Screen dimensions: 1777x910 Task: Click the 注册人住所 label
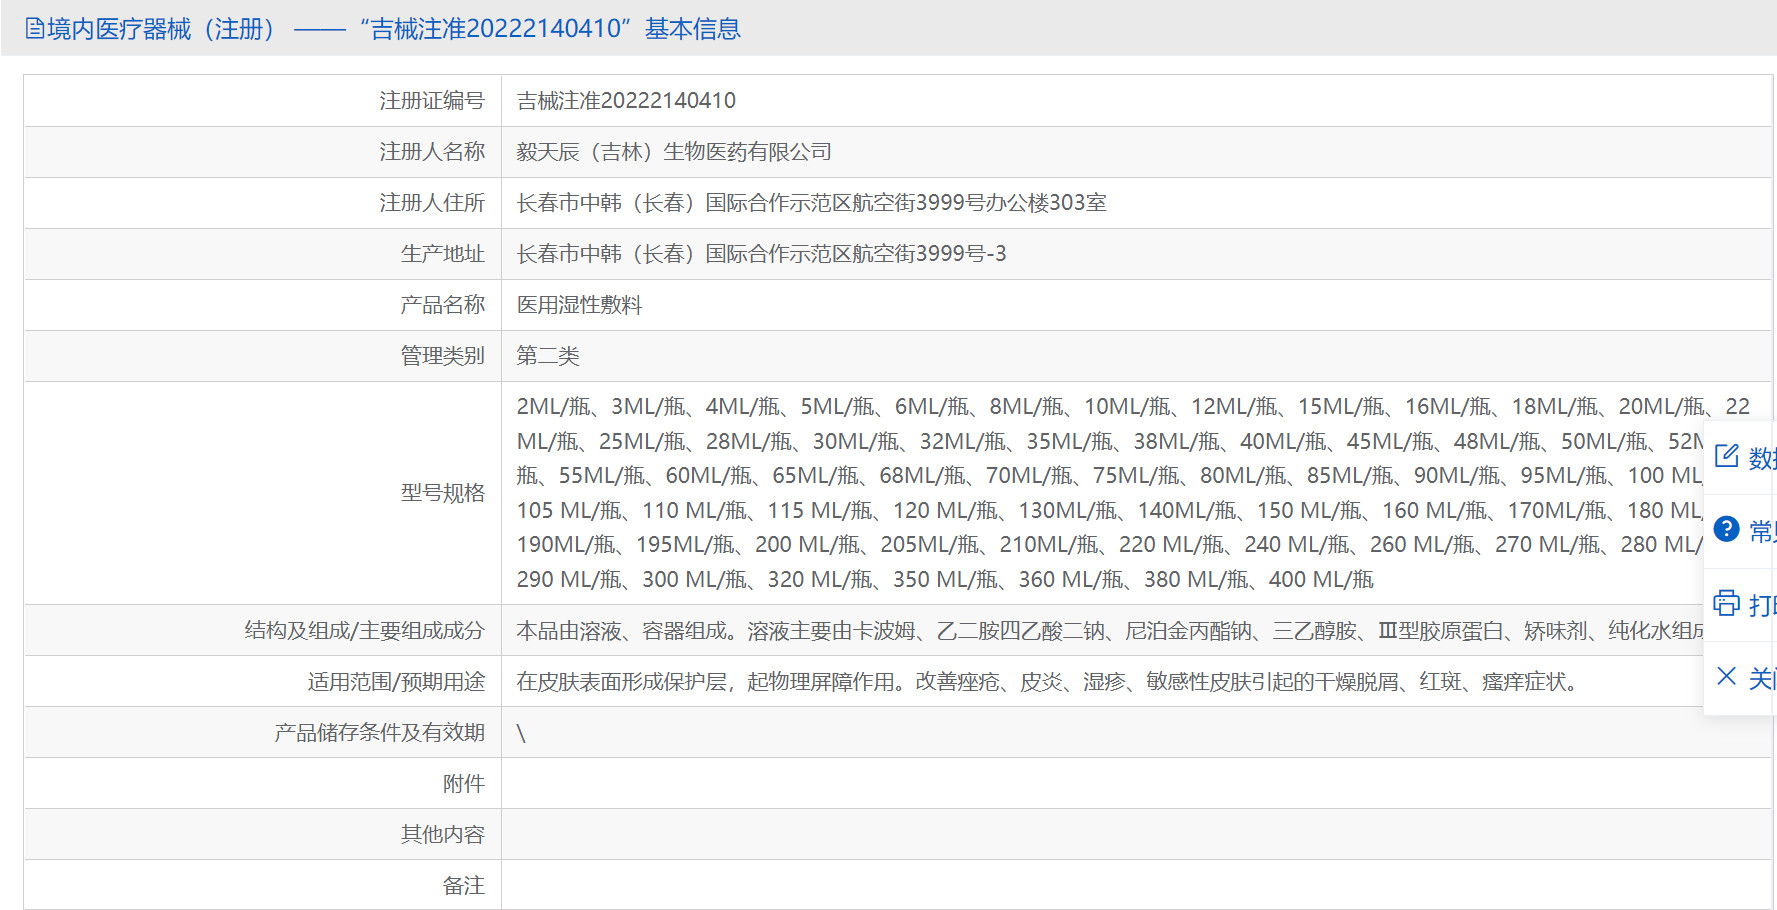tap(432, 203)
